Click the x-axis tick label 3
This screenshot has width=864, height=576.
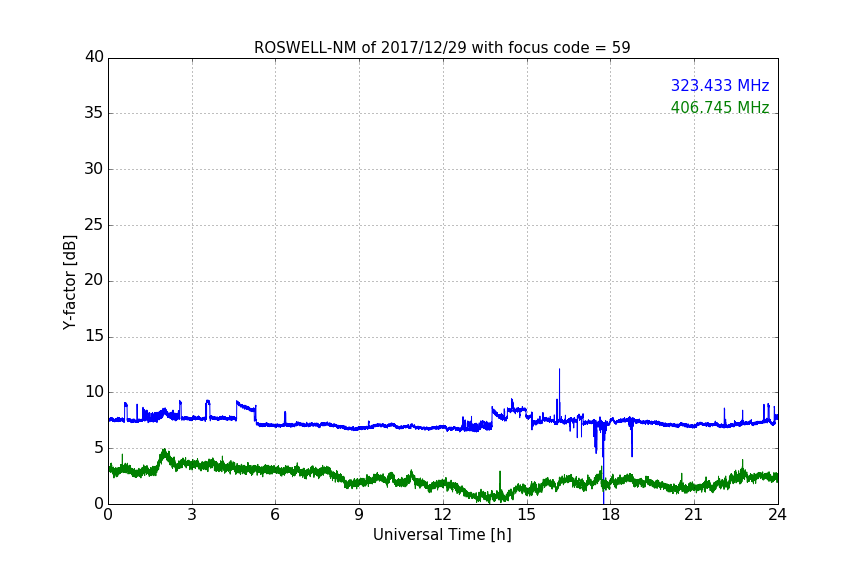click(x=192, y=515)
